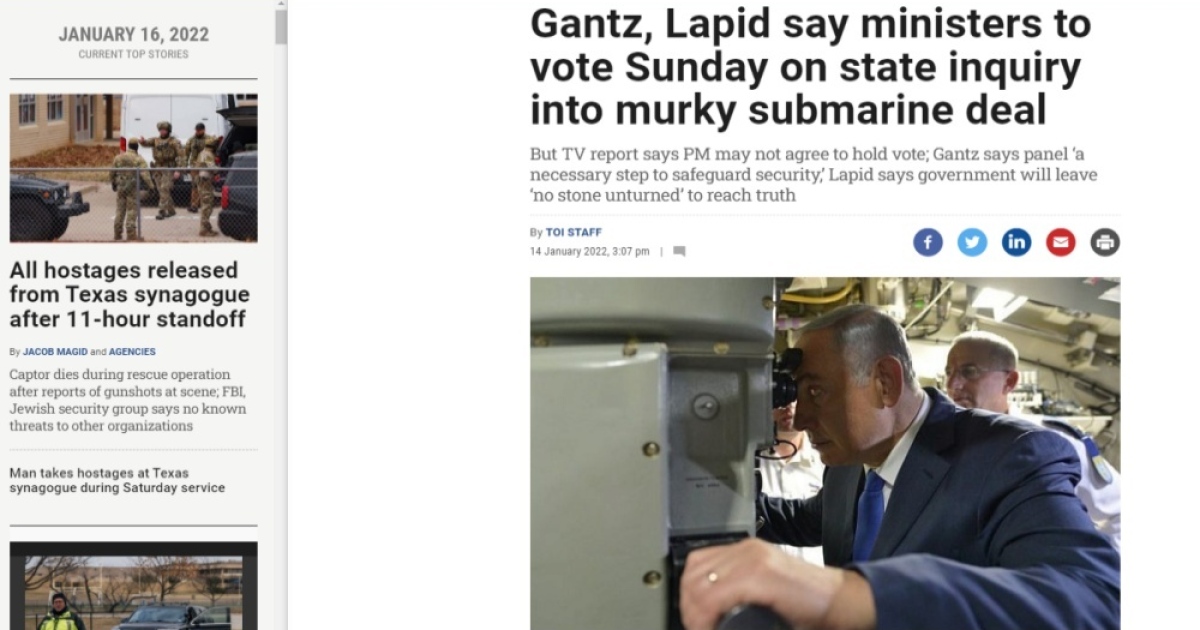
Task: Share article on LinkedIn
Action: click(x=1016, y=242)
